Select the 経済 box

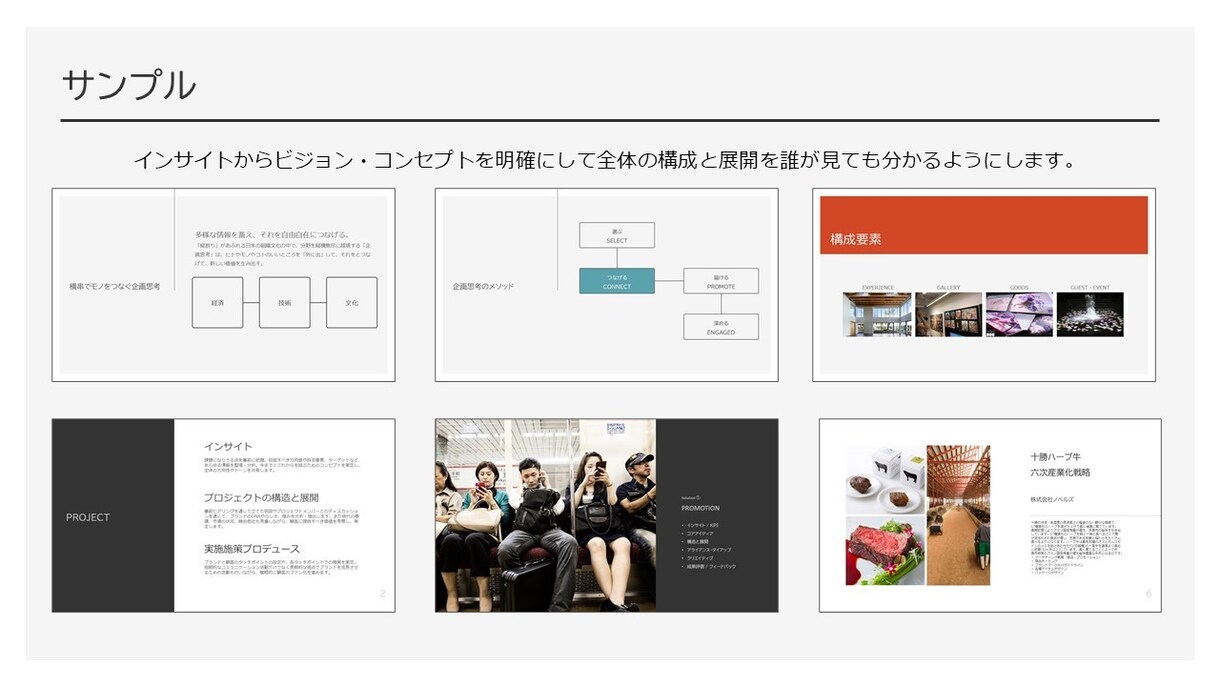217,302
